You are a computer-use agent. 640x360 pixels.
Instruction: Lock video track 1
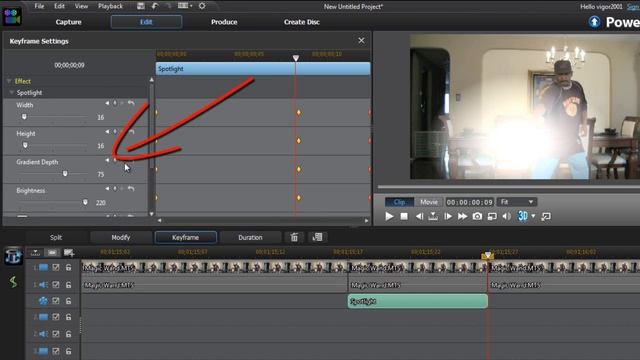69,267
